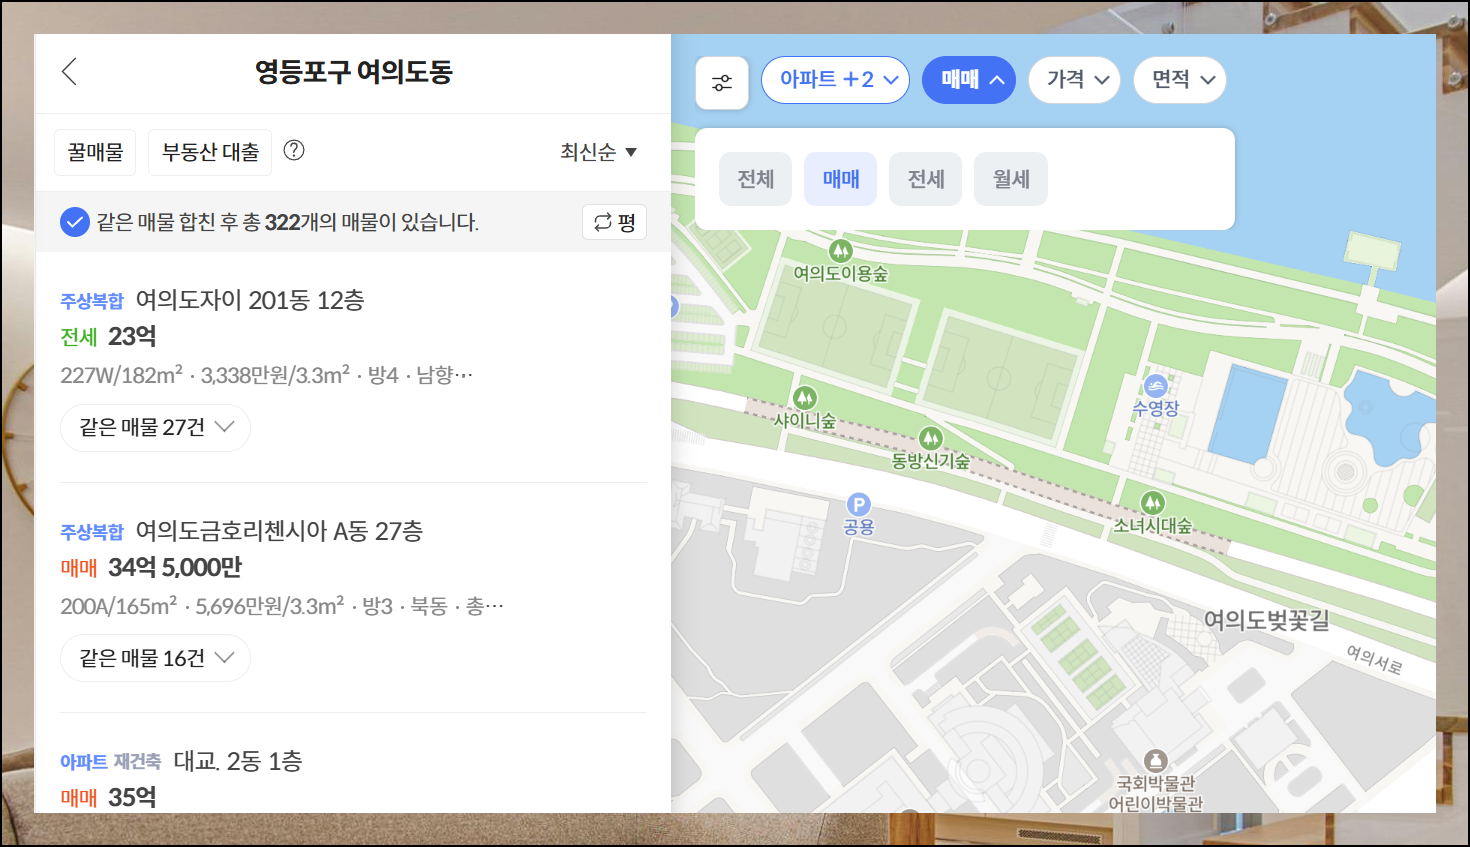
Task: Open the filter settings slider icon
Action: pos(722,83)
